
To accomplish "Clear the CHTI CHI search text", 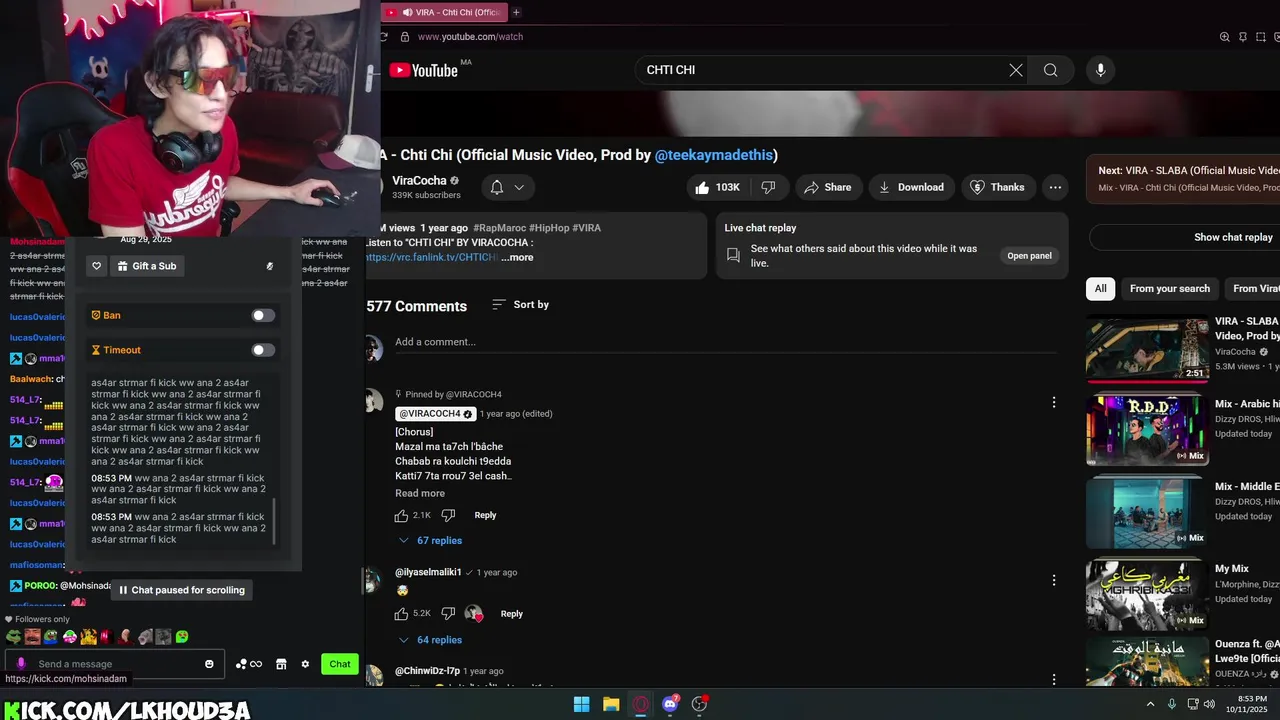I will click(1015, 70).
